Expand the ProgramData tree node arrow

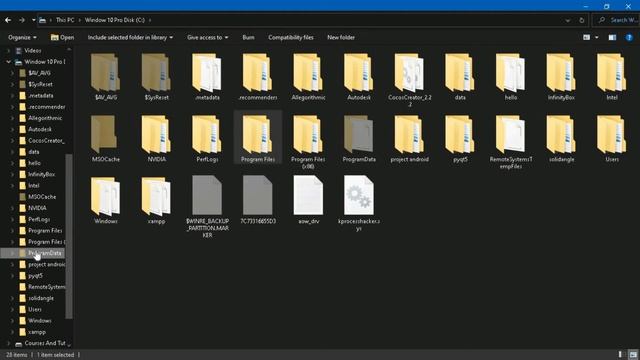[x=12, y=253]
